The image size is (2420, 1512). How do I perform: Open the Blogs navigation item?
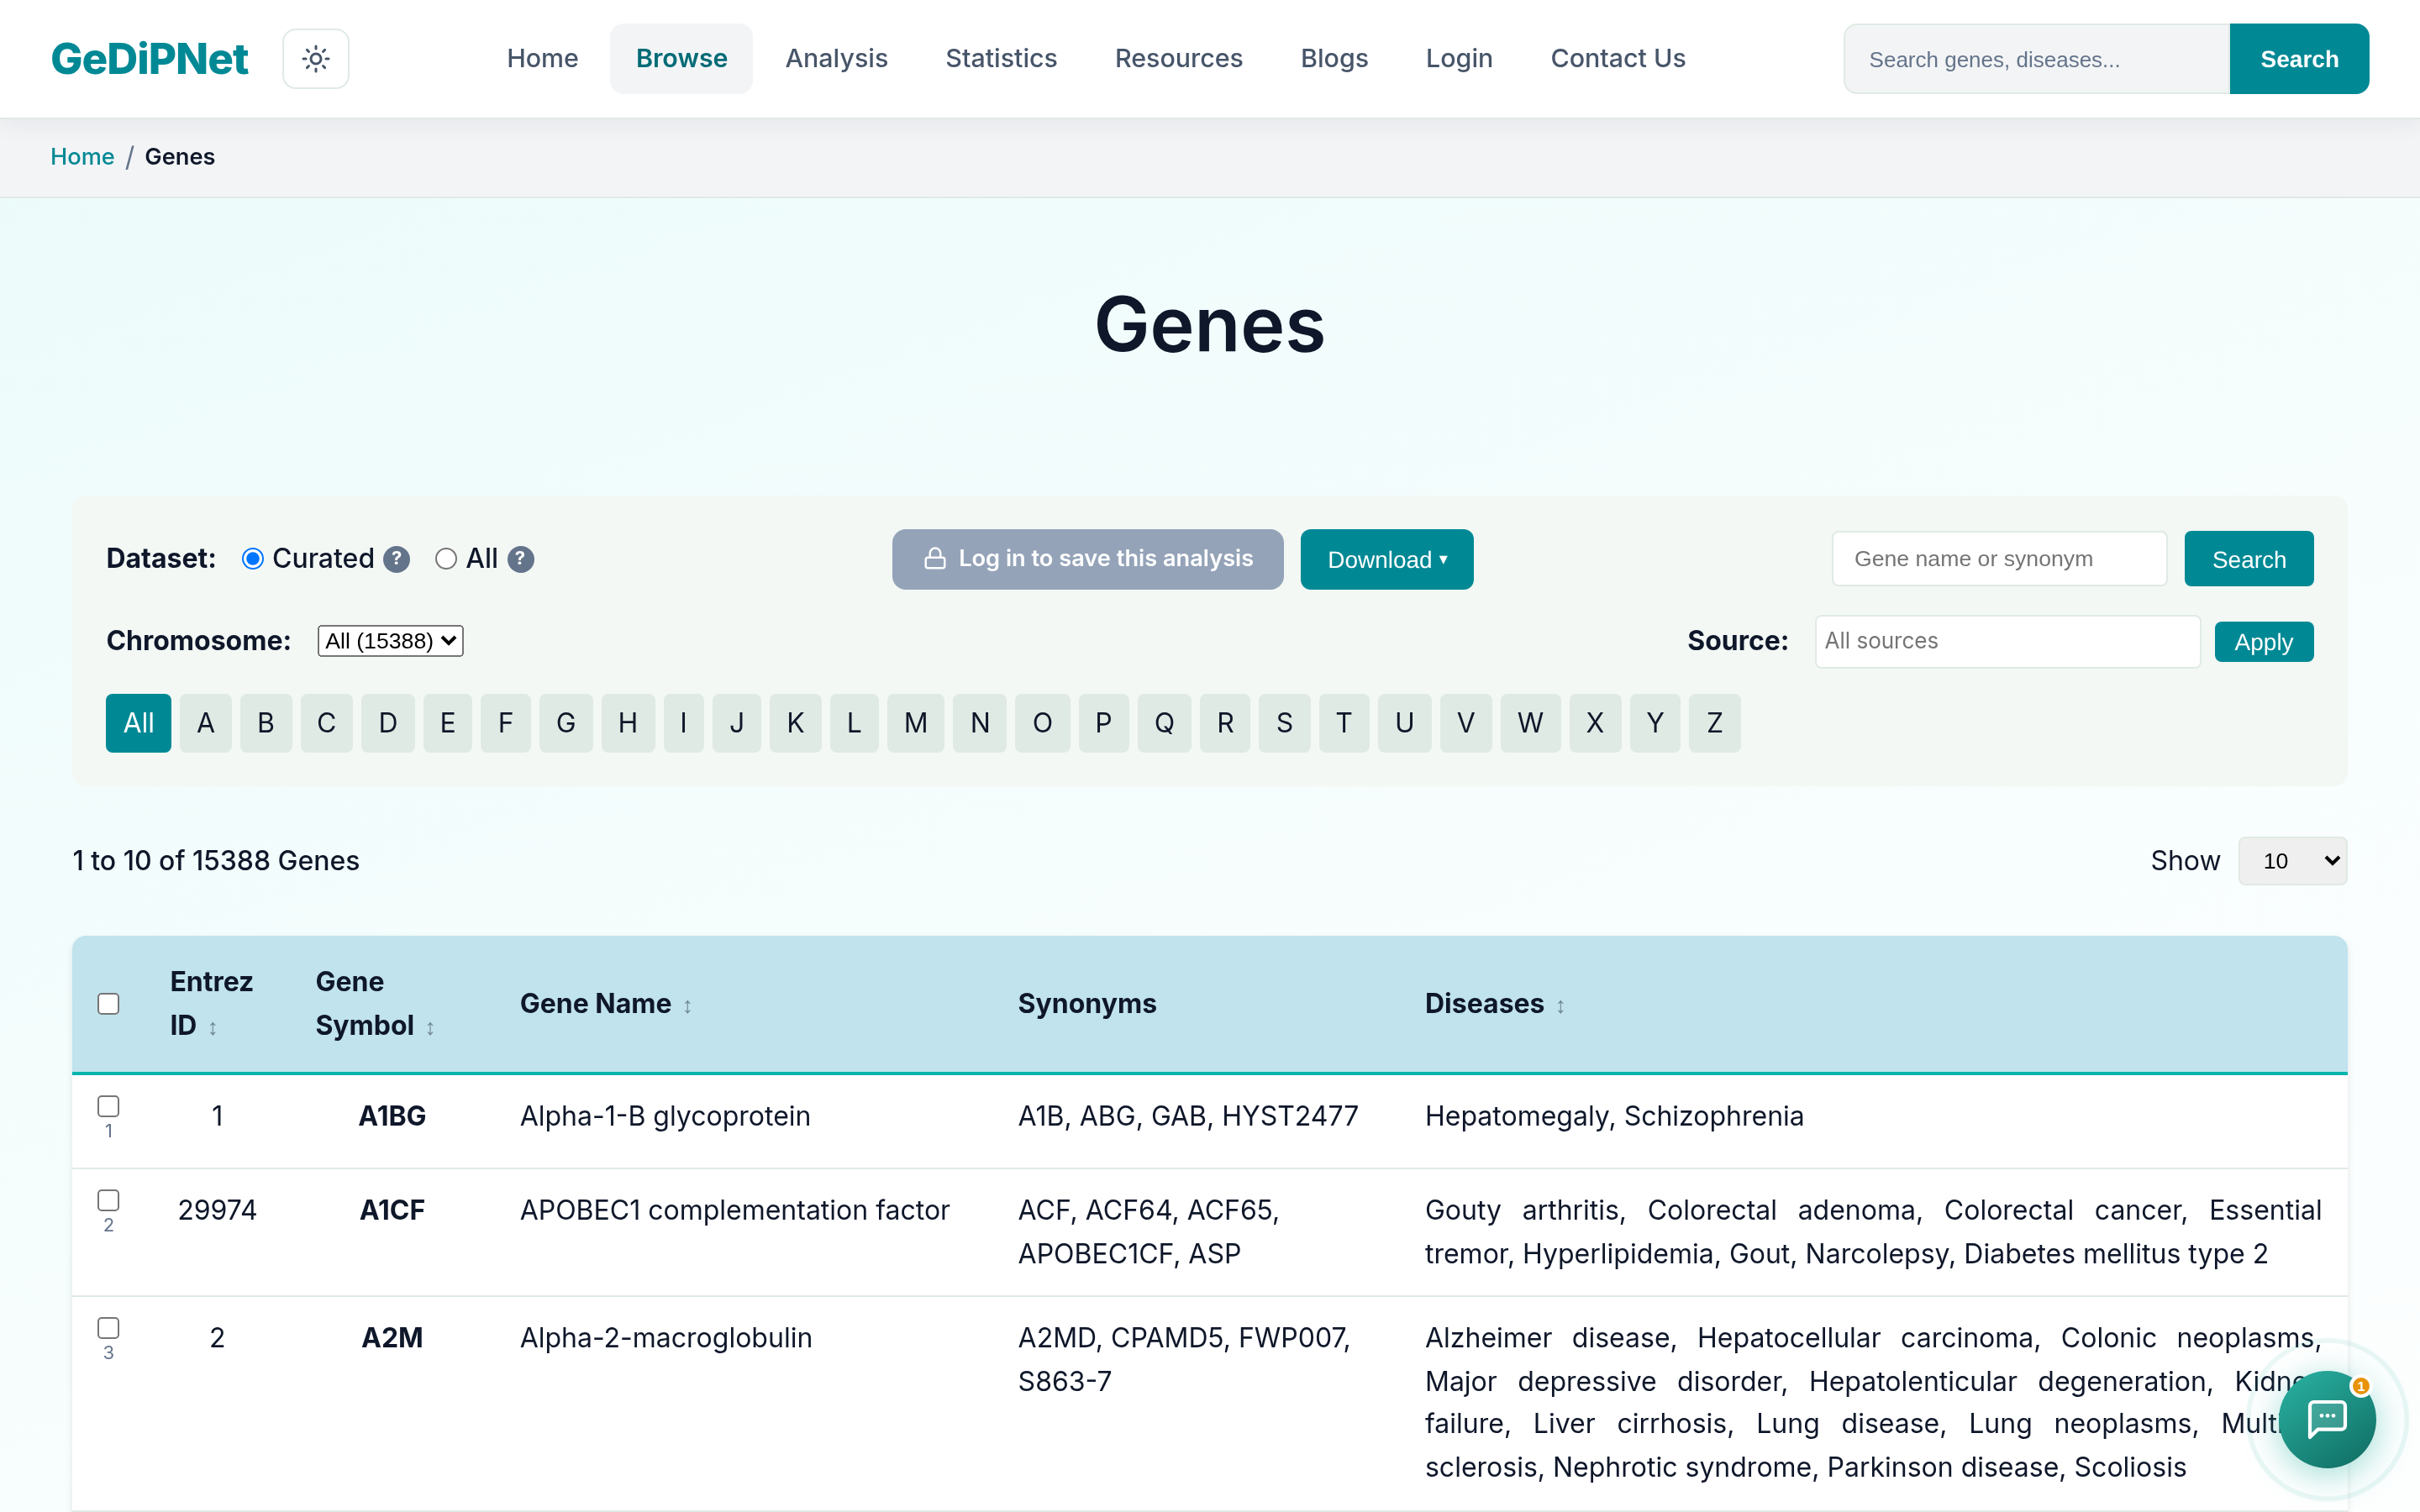[1334, 59]
